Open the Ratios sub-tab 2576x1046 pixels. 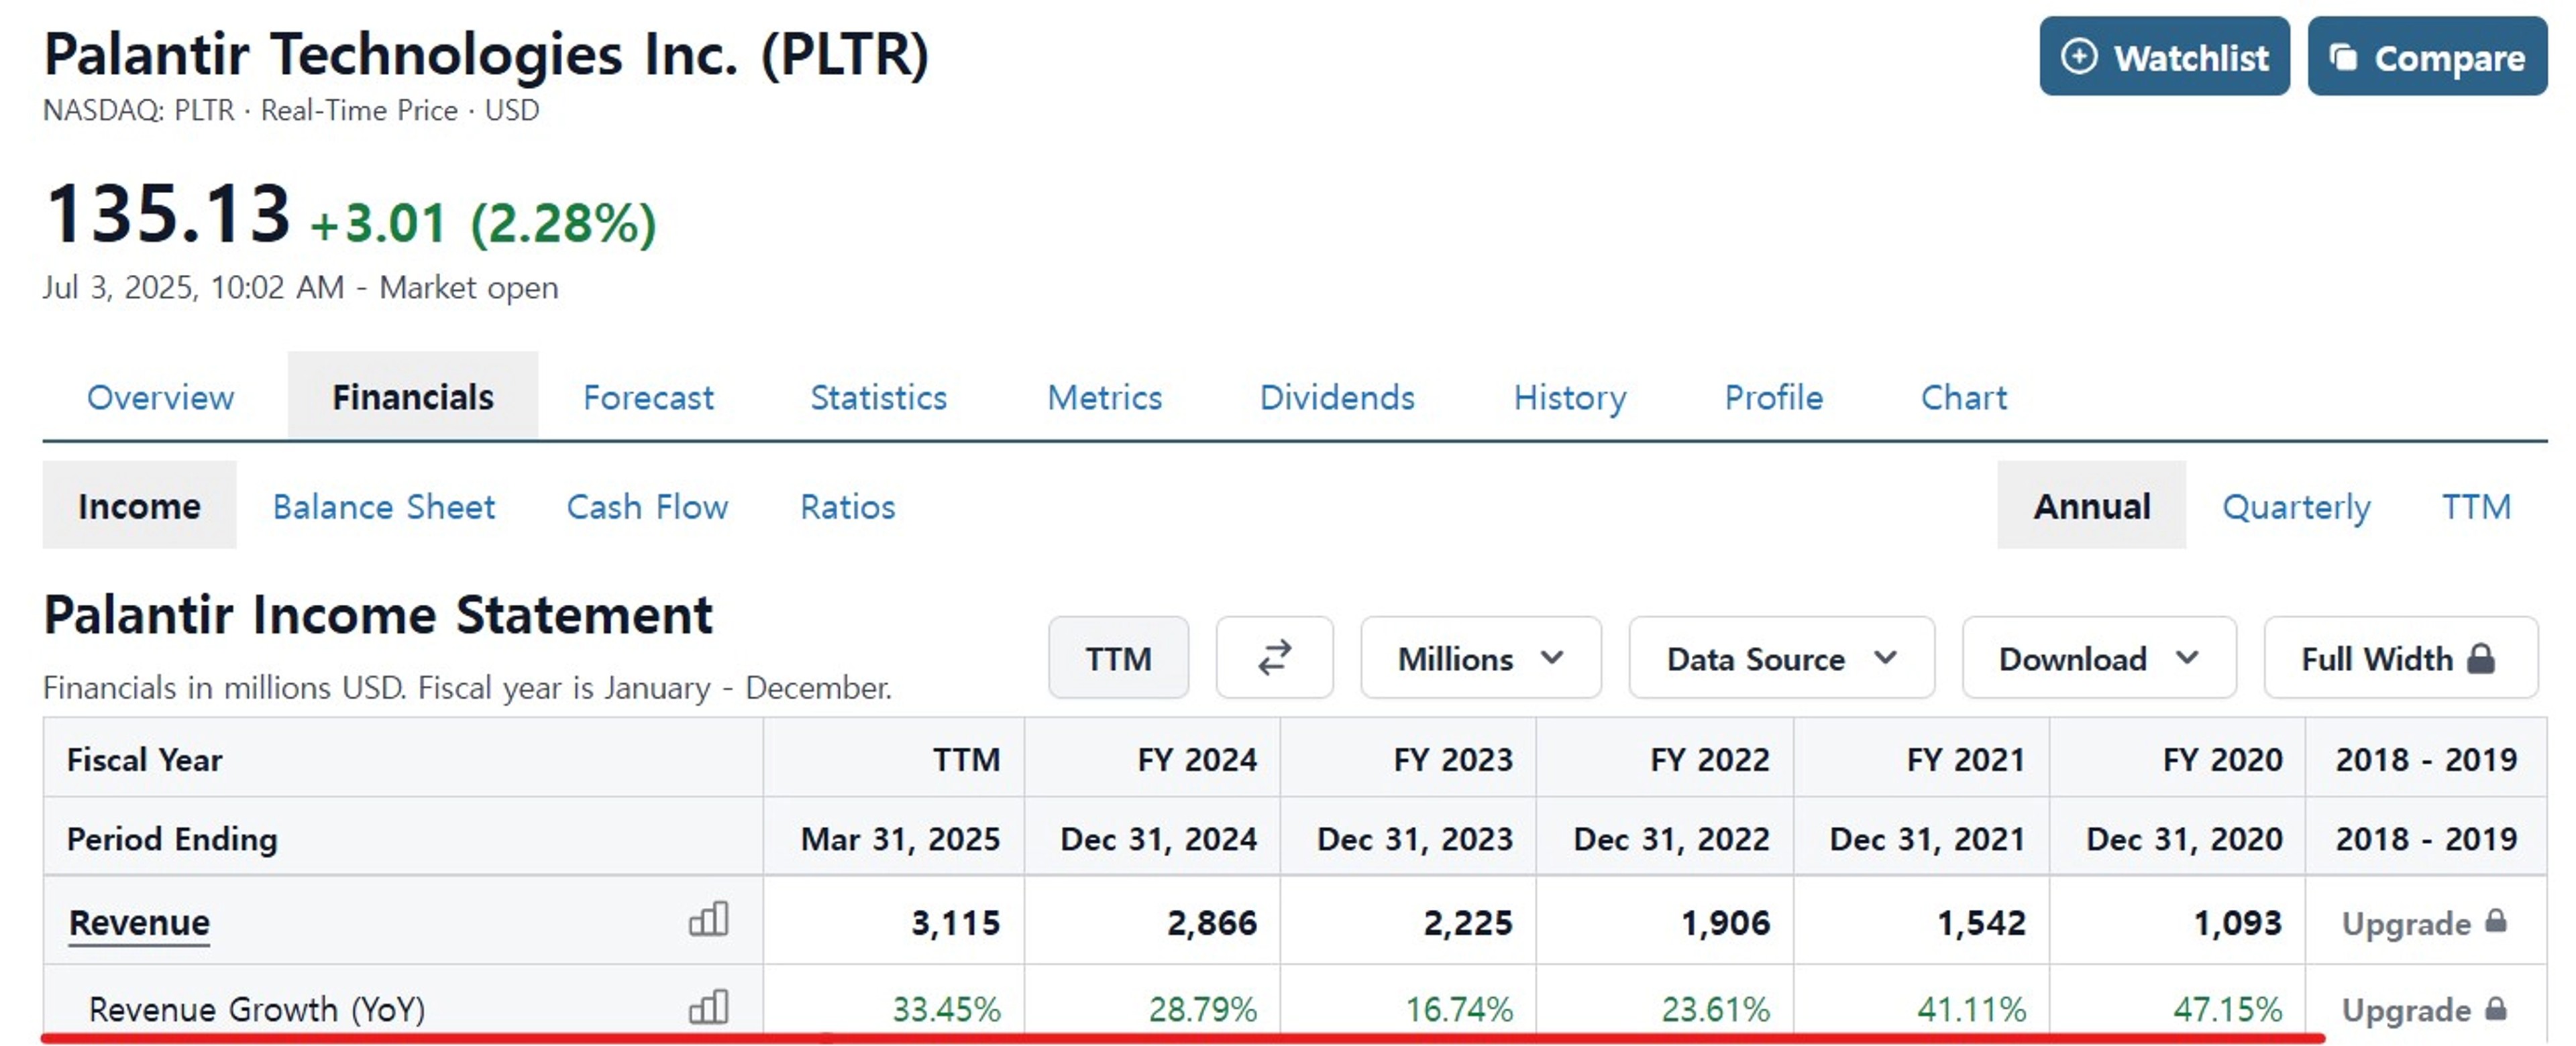pos(847,506)
